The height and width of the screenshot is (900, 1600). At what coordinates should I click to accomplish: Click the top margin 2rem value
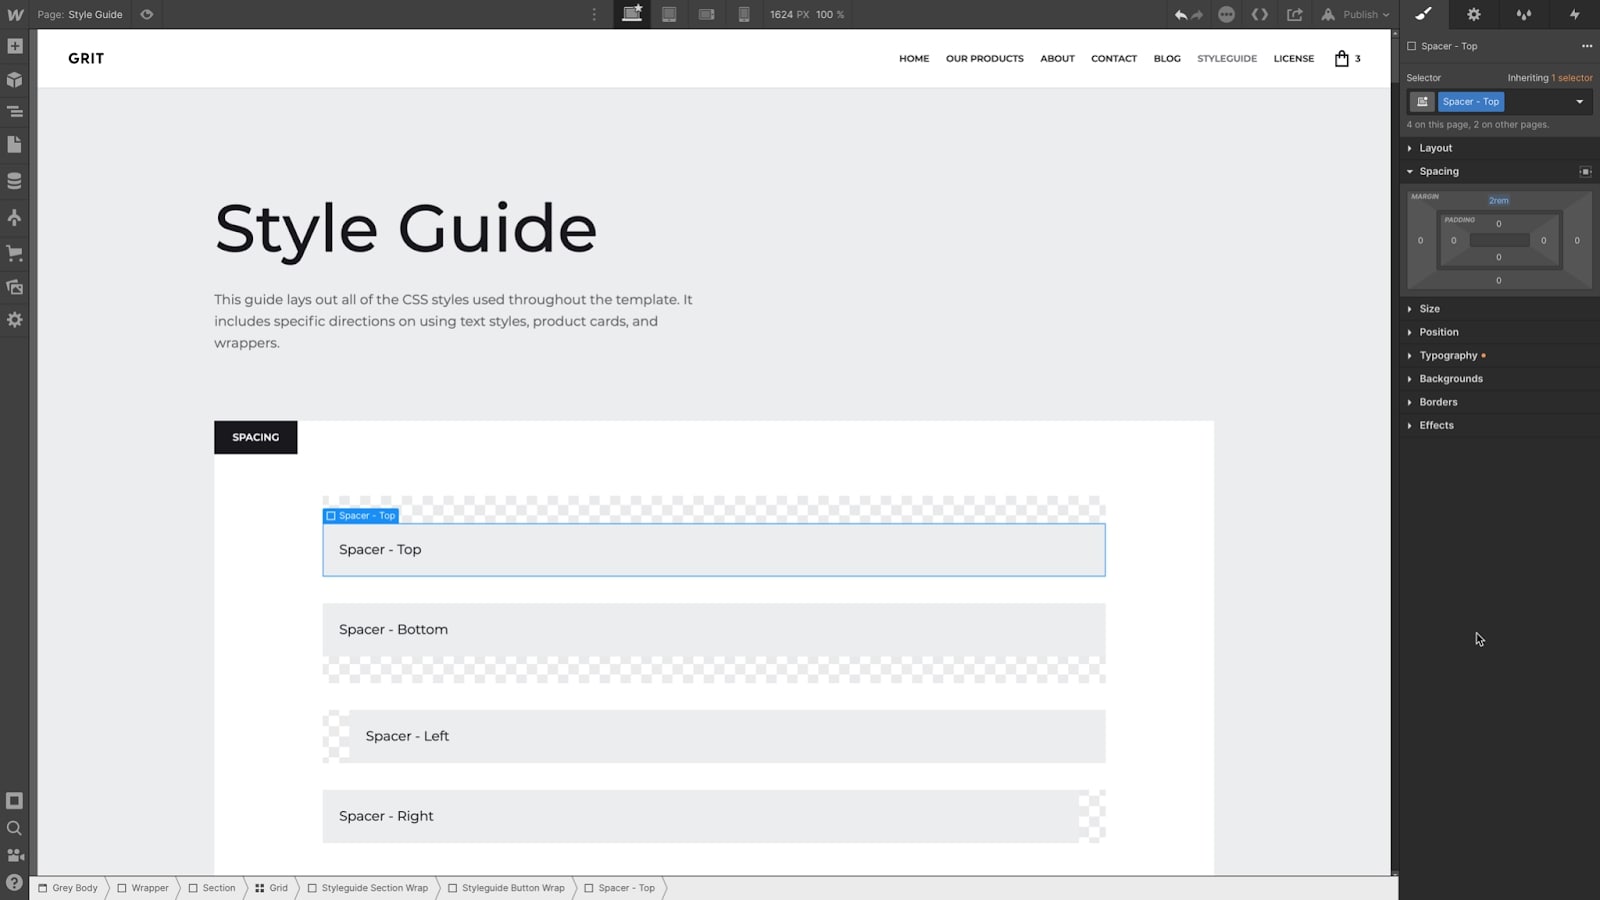coord(1498,200)
